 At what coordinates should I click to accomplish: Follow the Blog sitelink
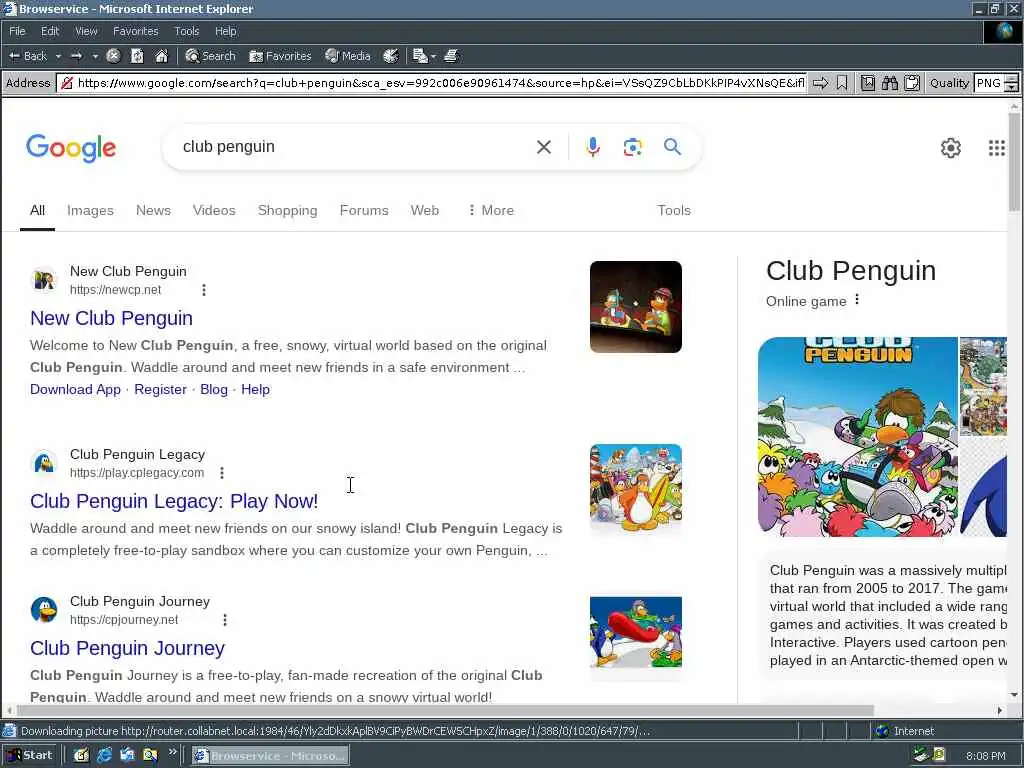click(x=214, y=389)
